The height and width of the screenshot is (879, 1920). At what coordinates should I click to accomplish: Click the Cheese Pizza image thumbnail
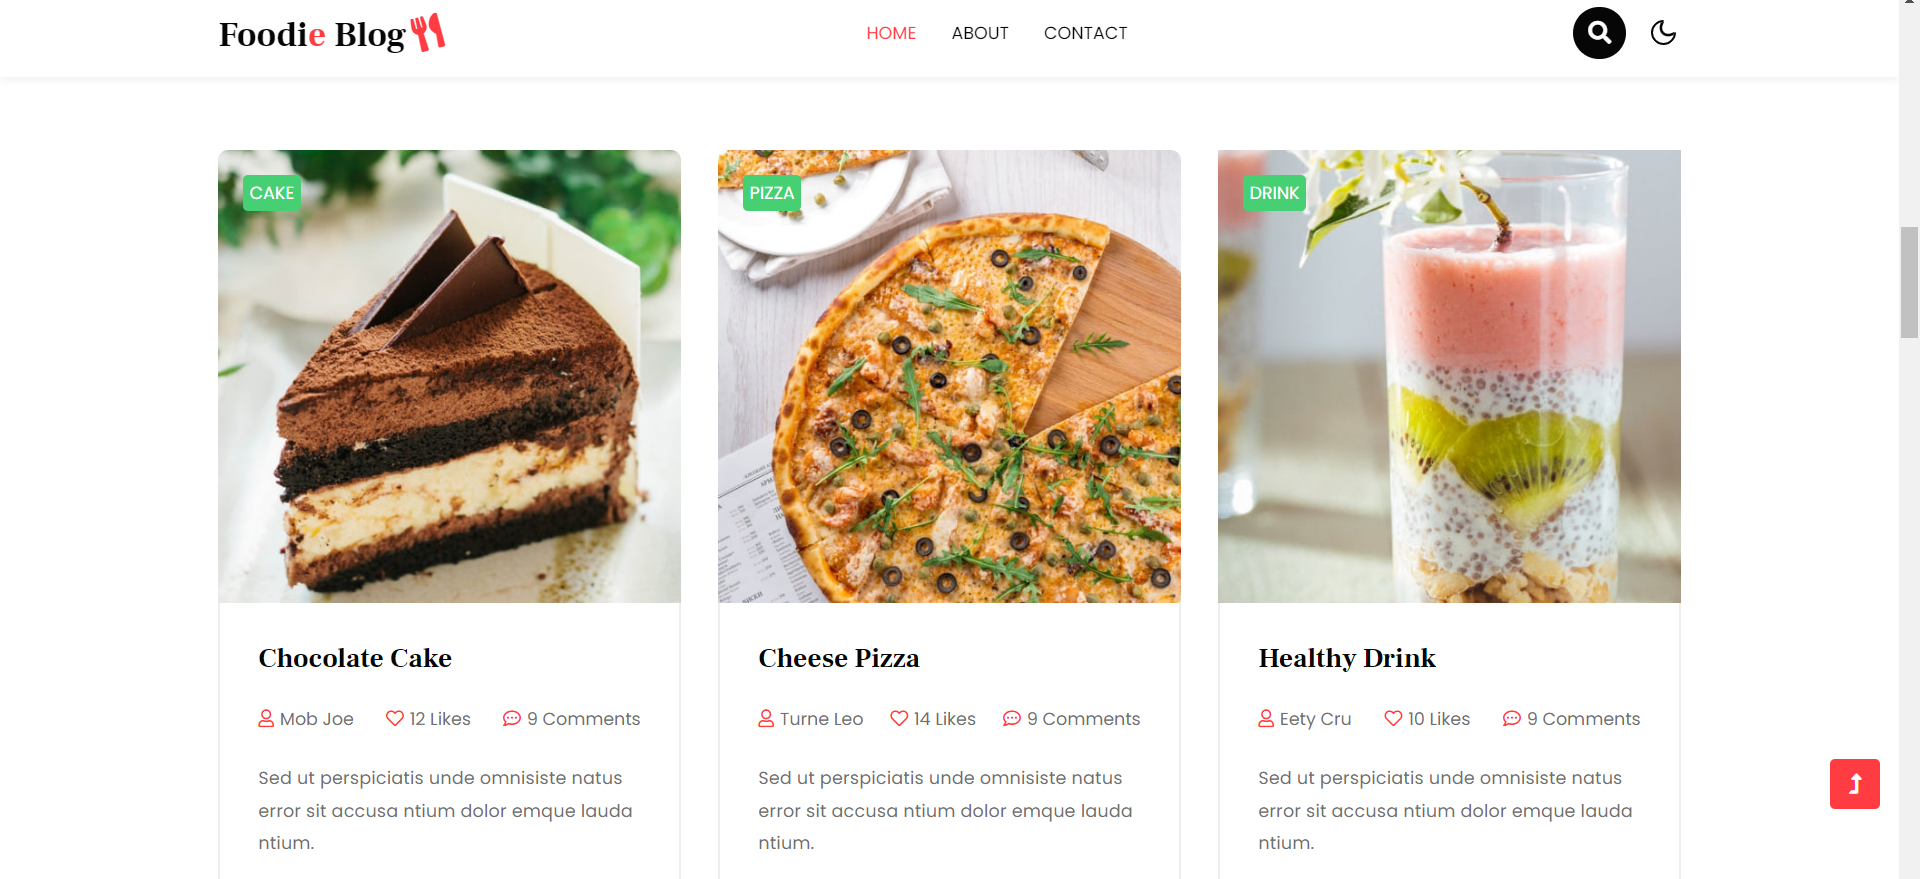point(949,376)
